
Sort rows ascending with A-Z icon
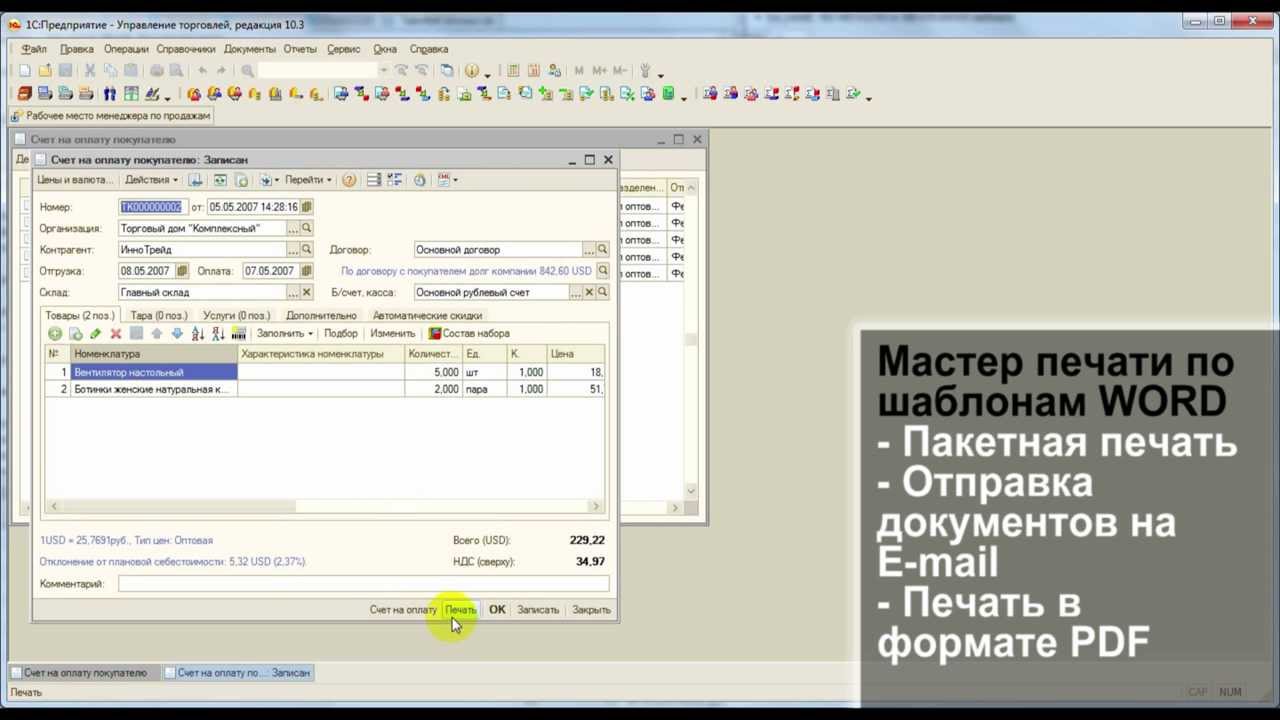198,333
